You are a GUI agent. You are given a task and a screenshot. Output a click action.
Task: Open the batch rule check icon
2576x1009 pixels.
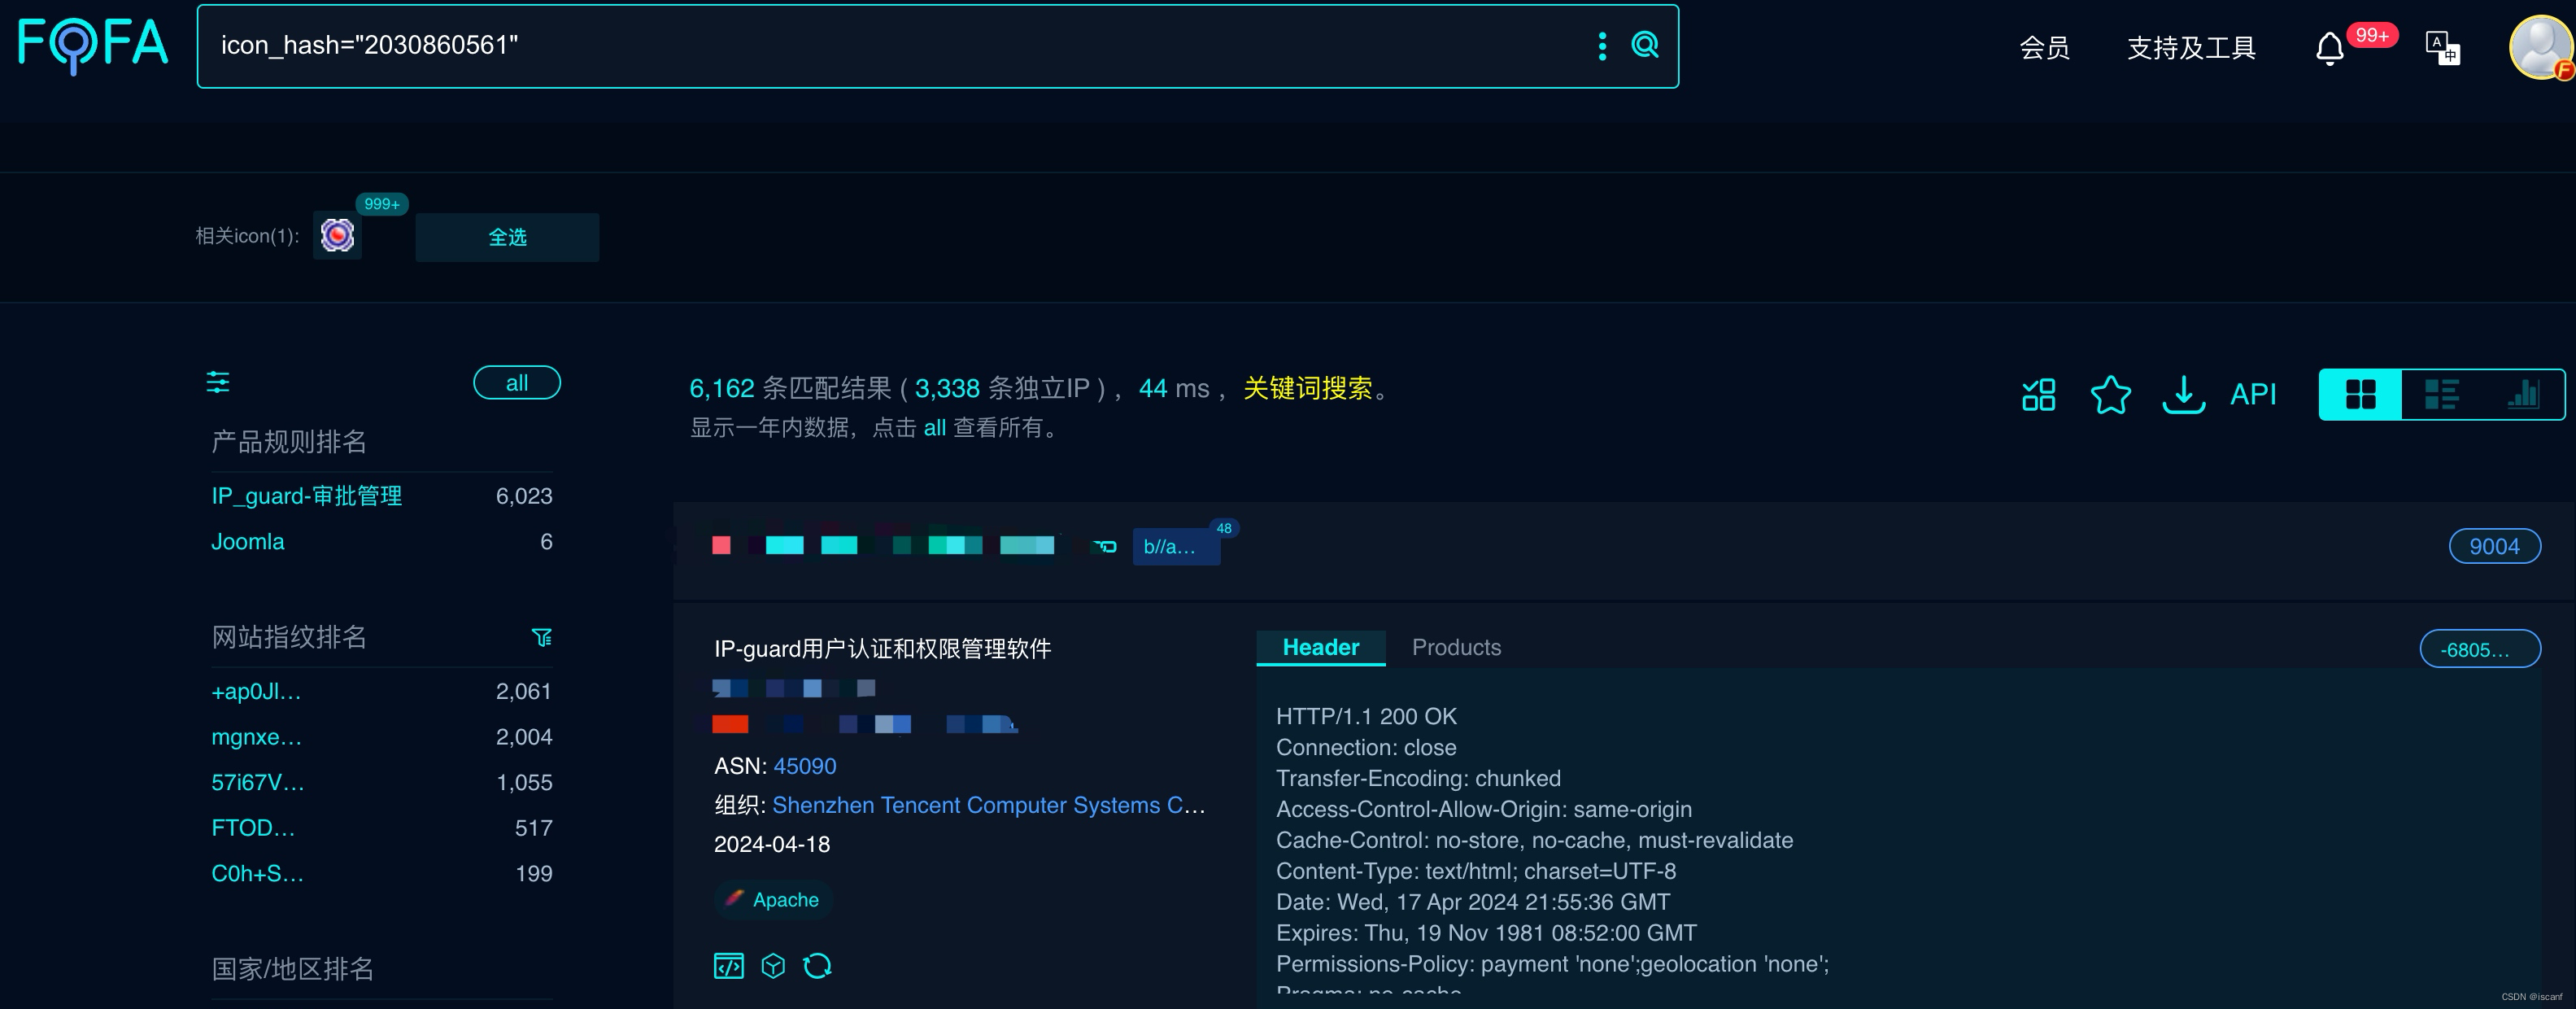2038,394
